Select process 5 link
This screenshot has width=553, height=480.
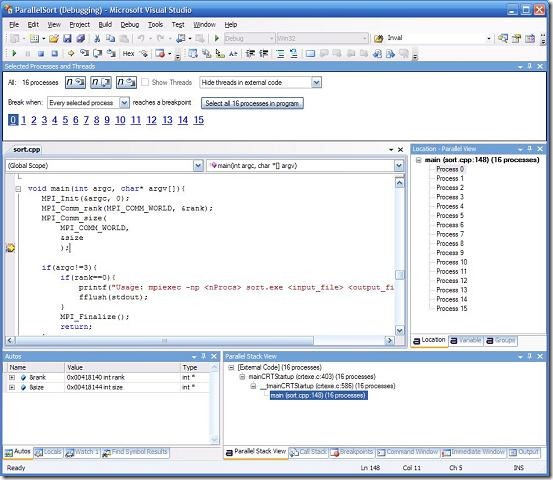coord(65,120)
